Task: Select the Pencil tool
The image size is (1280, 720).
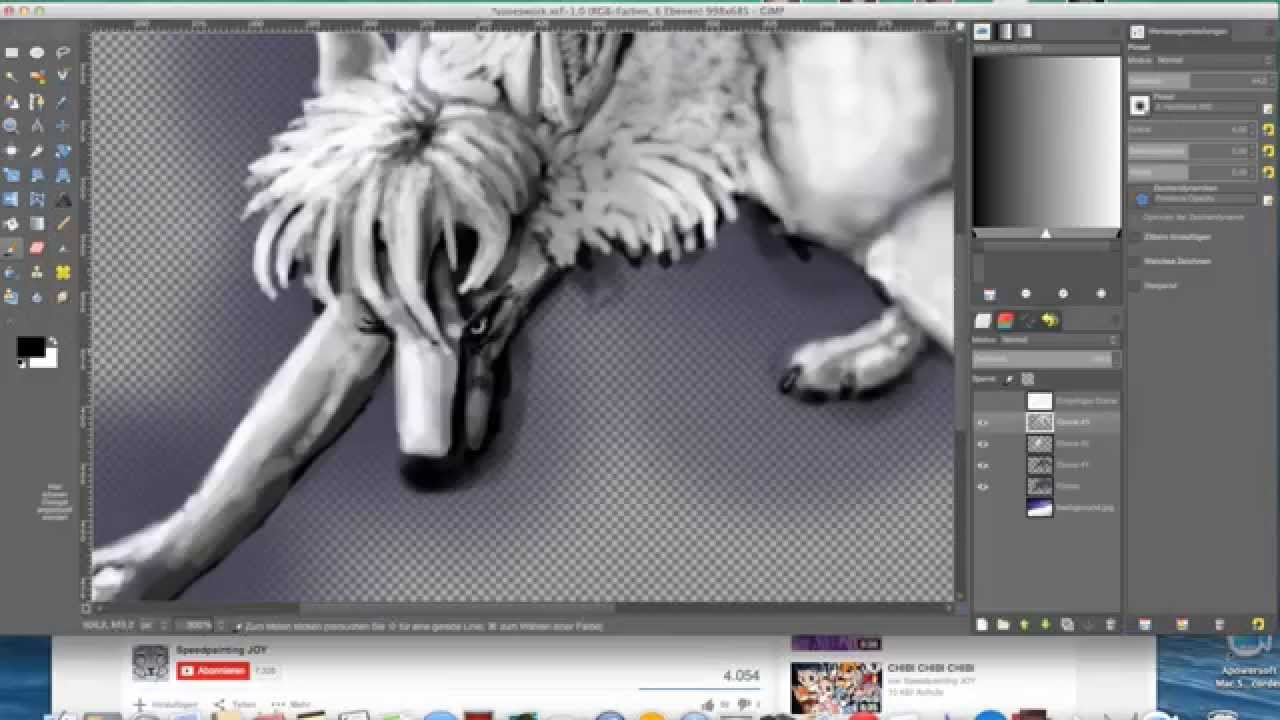Action: coord(63,224)
